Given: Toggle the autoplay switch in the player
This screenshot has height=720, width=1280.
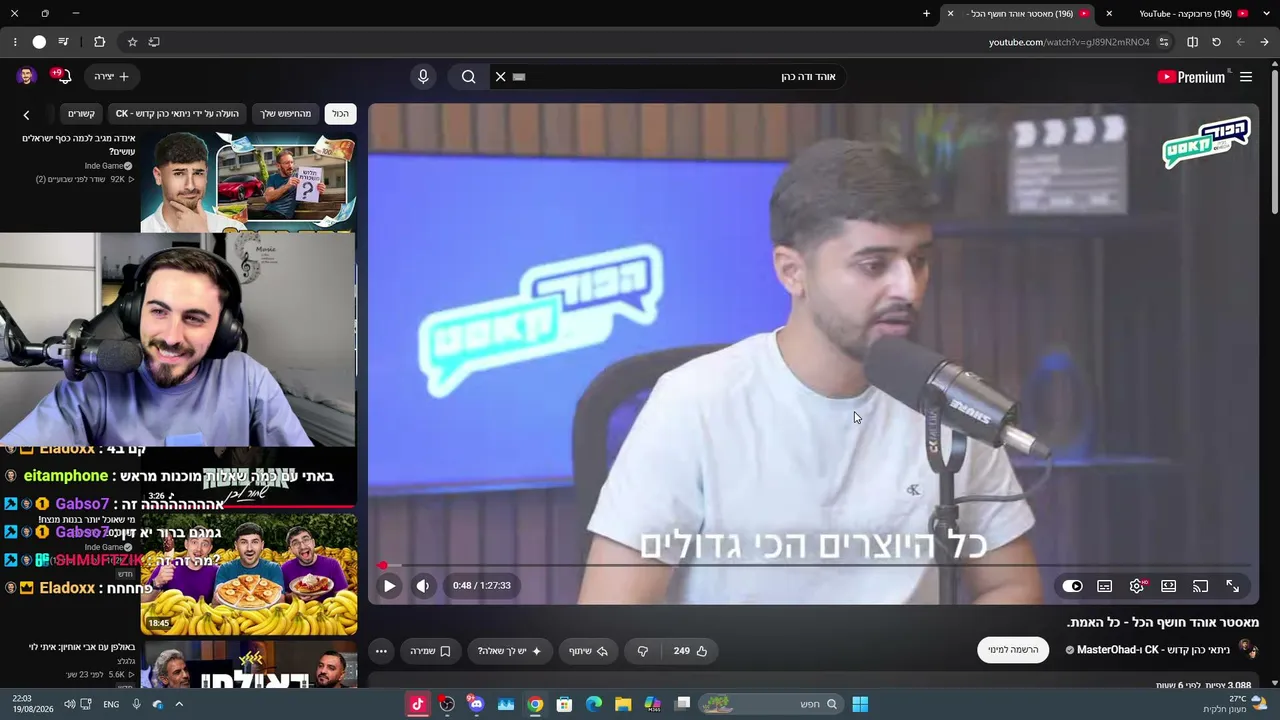Looking at the screenshot, I should (1072, 586).
